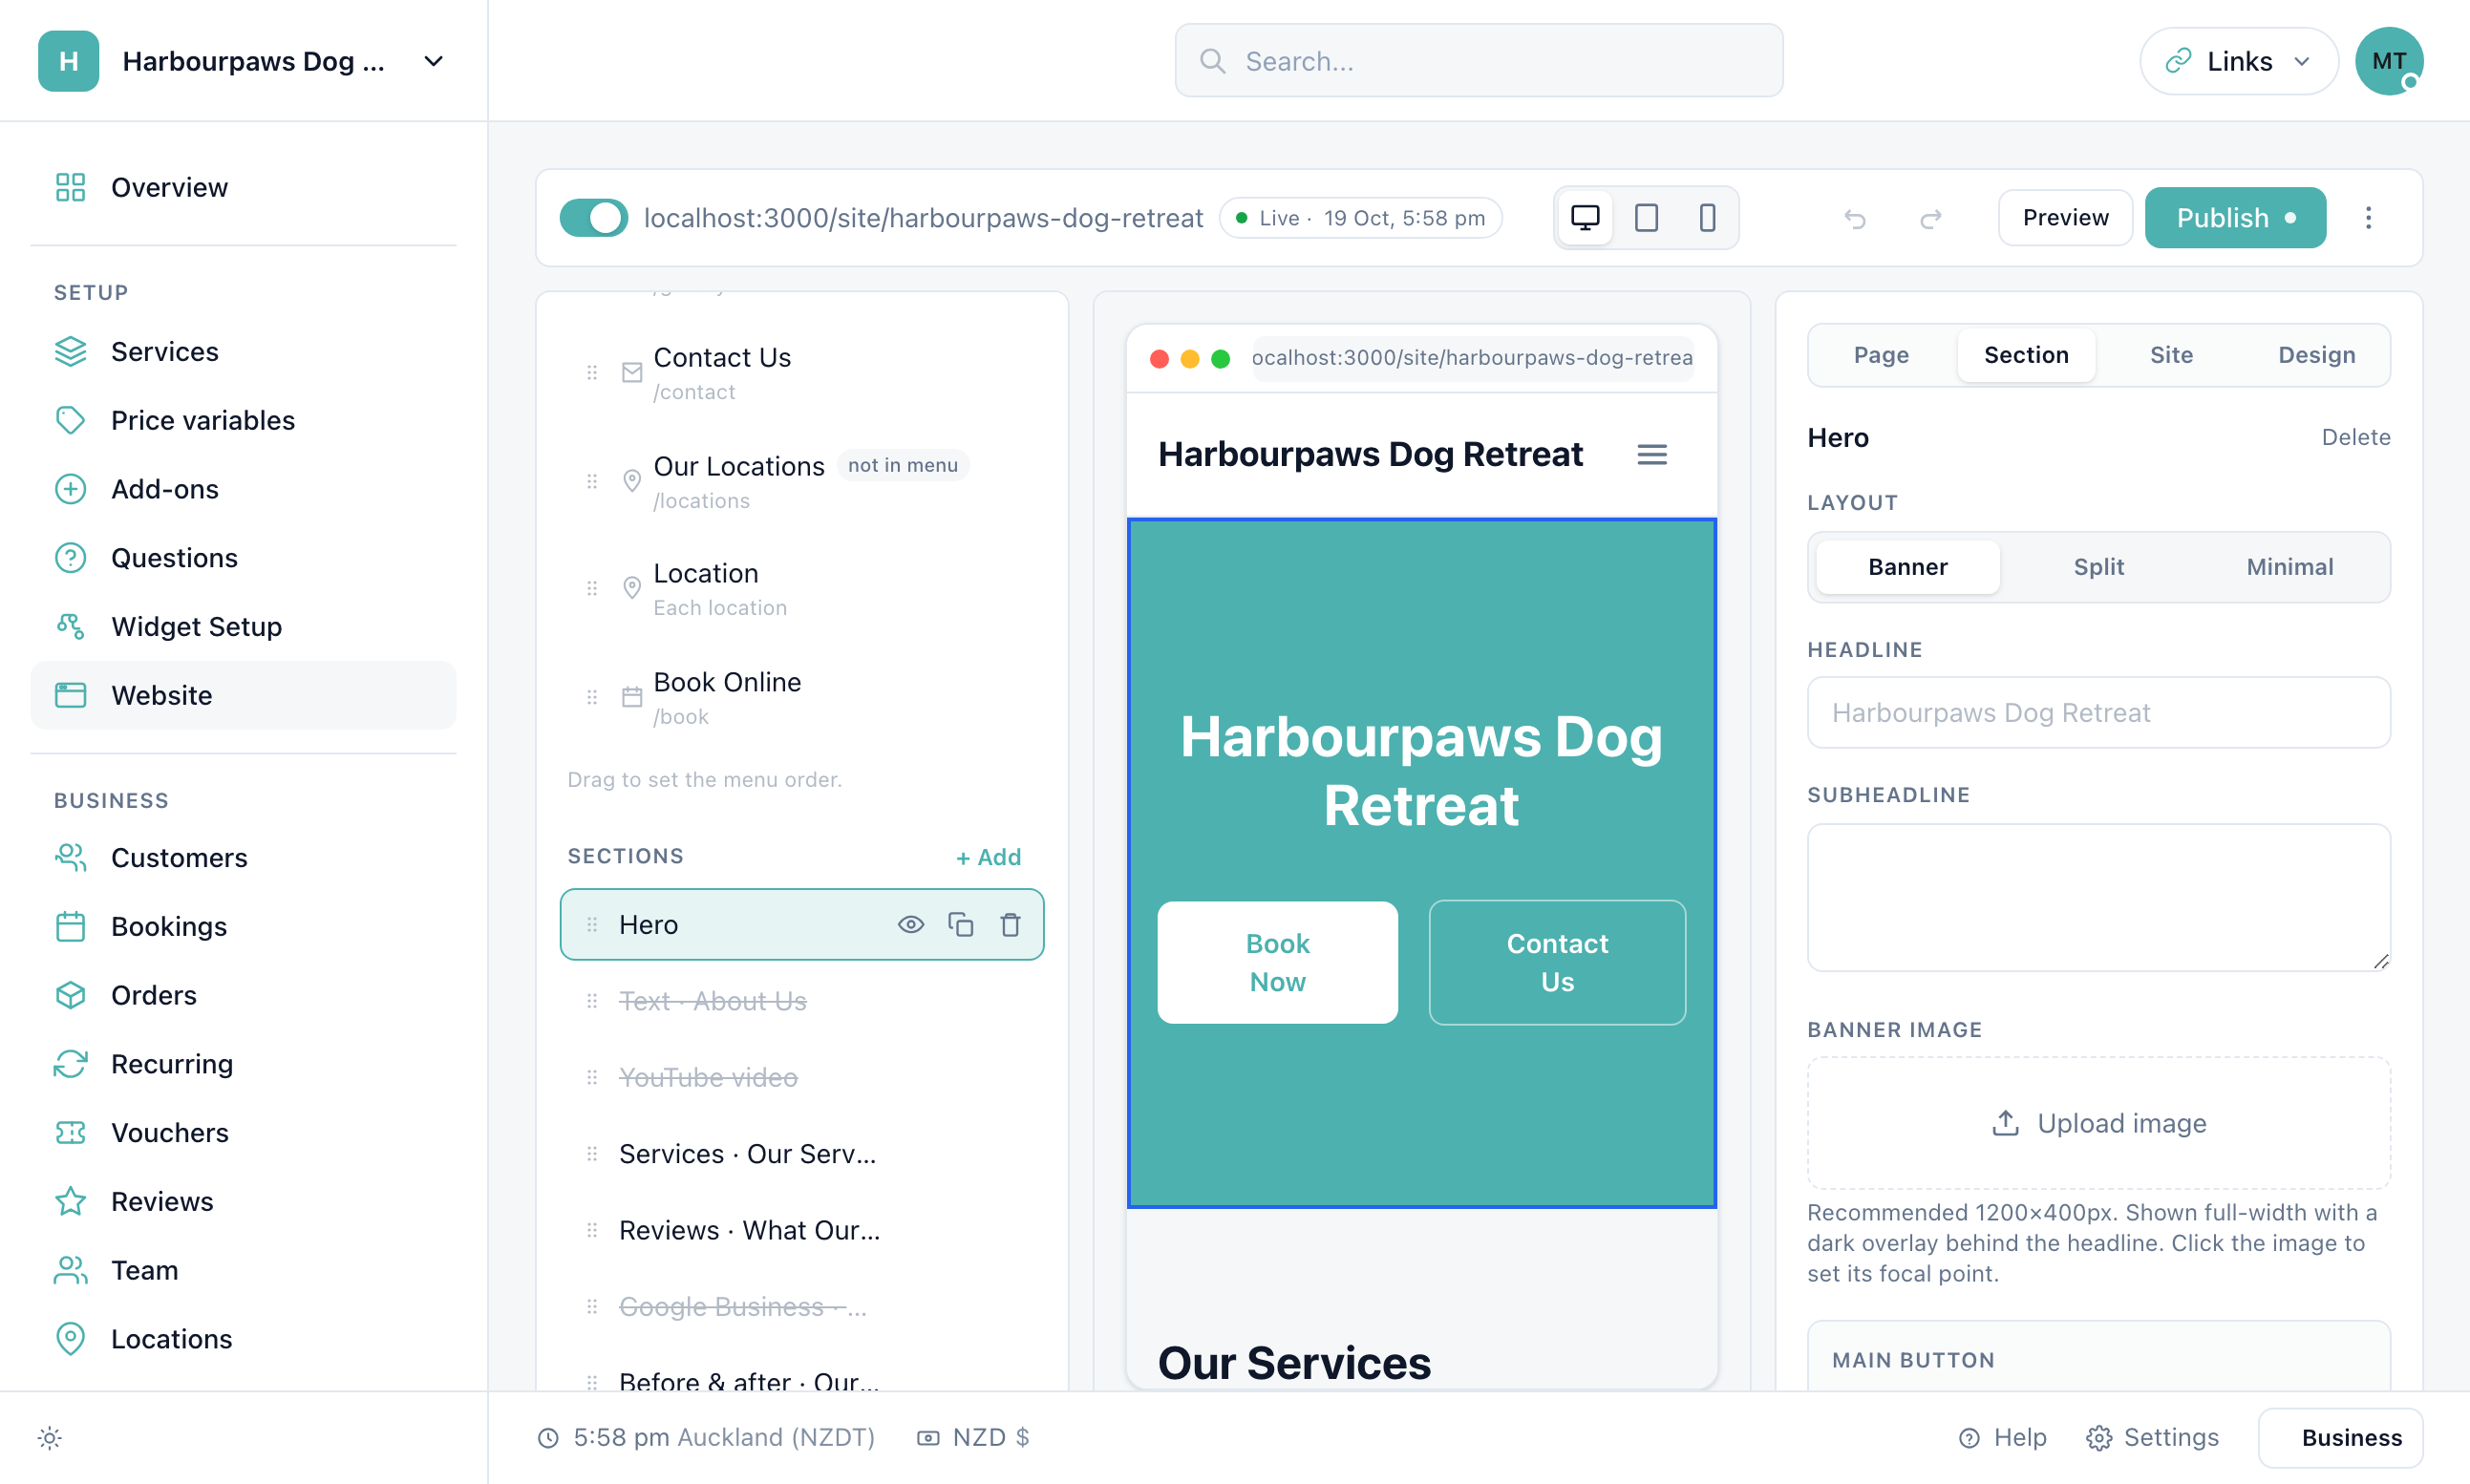Viewport: 2470px width, 1484px height.
Task: Open Settings in the footer bar
Action: click(x=2152, y=1438)
